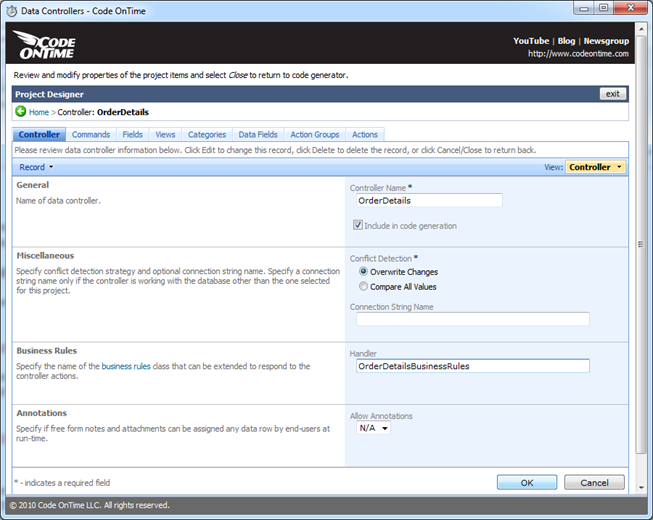Click the codeontime.com URL
The width and height of the screenshot is (653, 520).
pyautogui.click(x=578, y=54)
